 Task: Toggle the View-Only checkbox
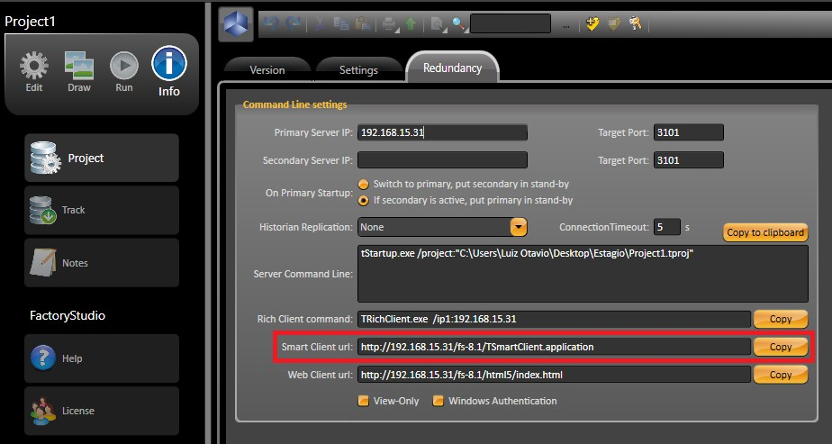click(363, 401)
